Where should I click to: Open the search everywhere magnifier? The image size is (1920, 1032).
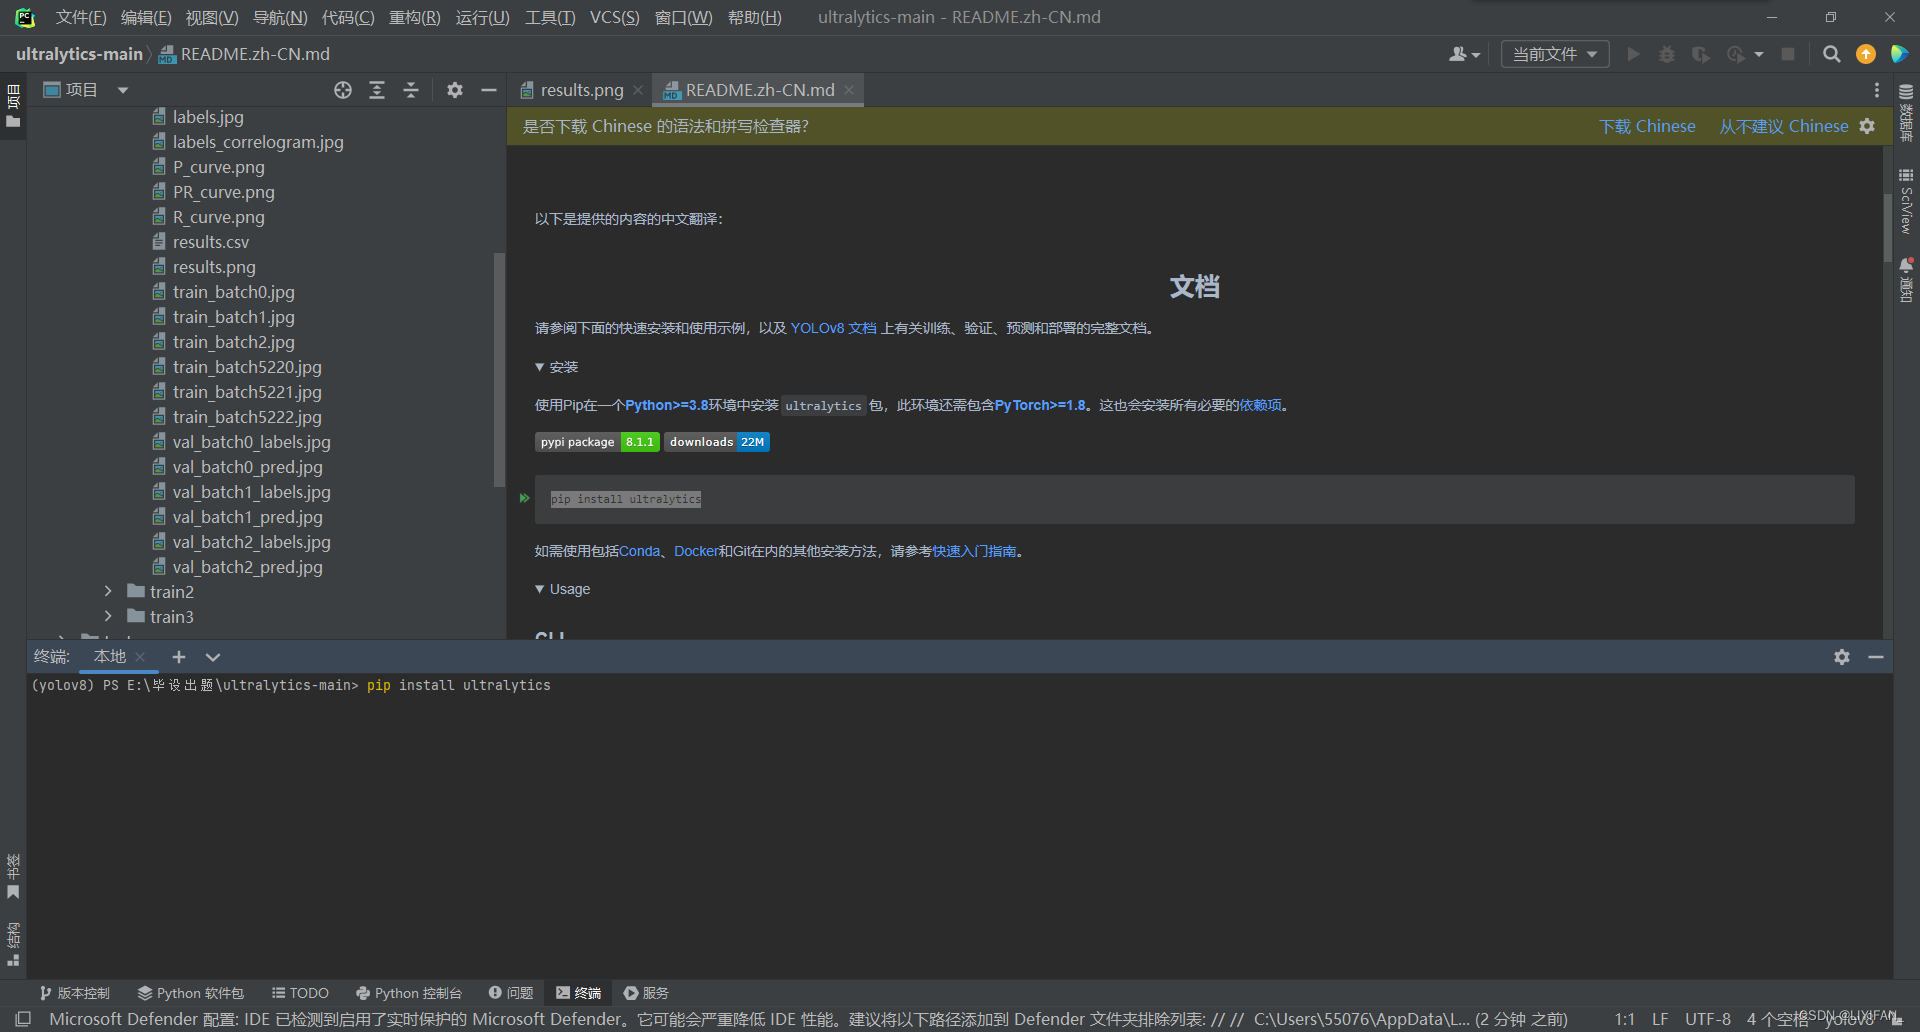point(1832,54)
